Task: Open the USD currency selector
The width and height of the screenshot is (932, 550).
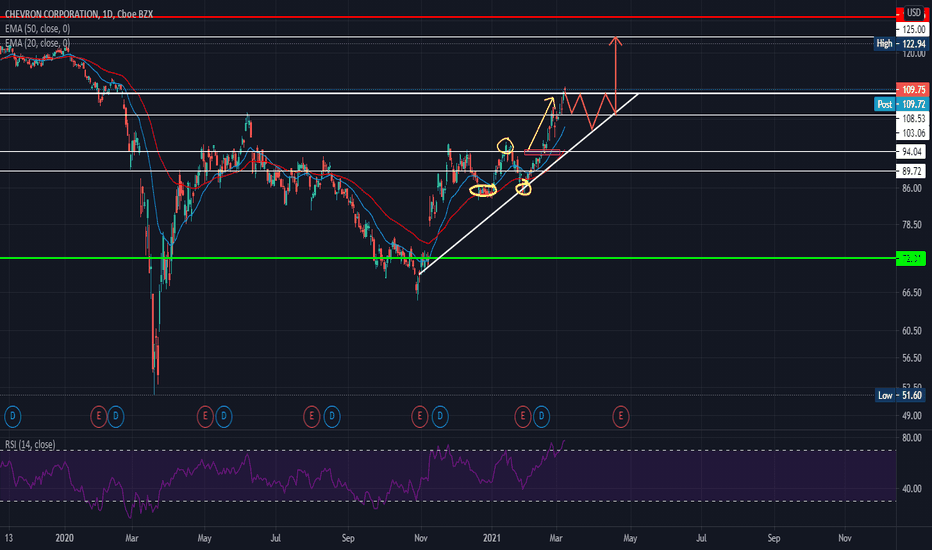Action: coord(914,12)
